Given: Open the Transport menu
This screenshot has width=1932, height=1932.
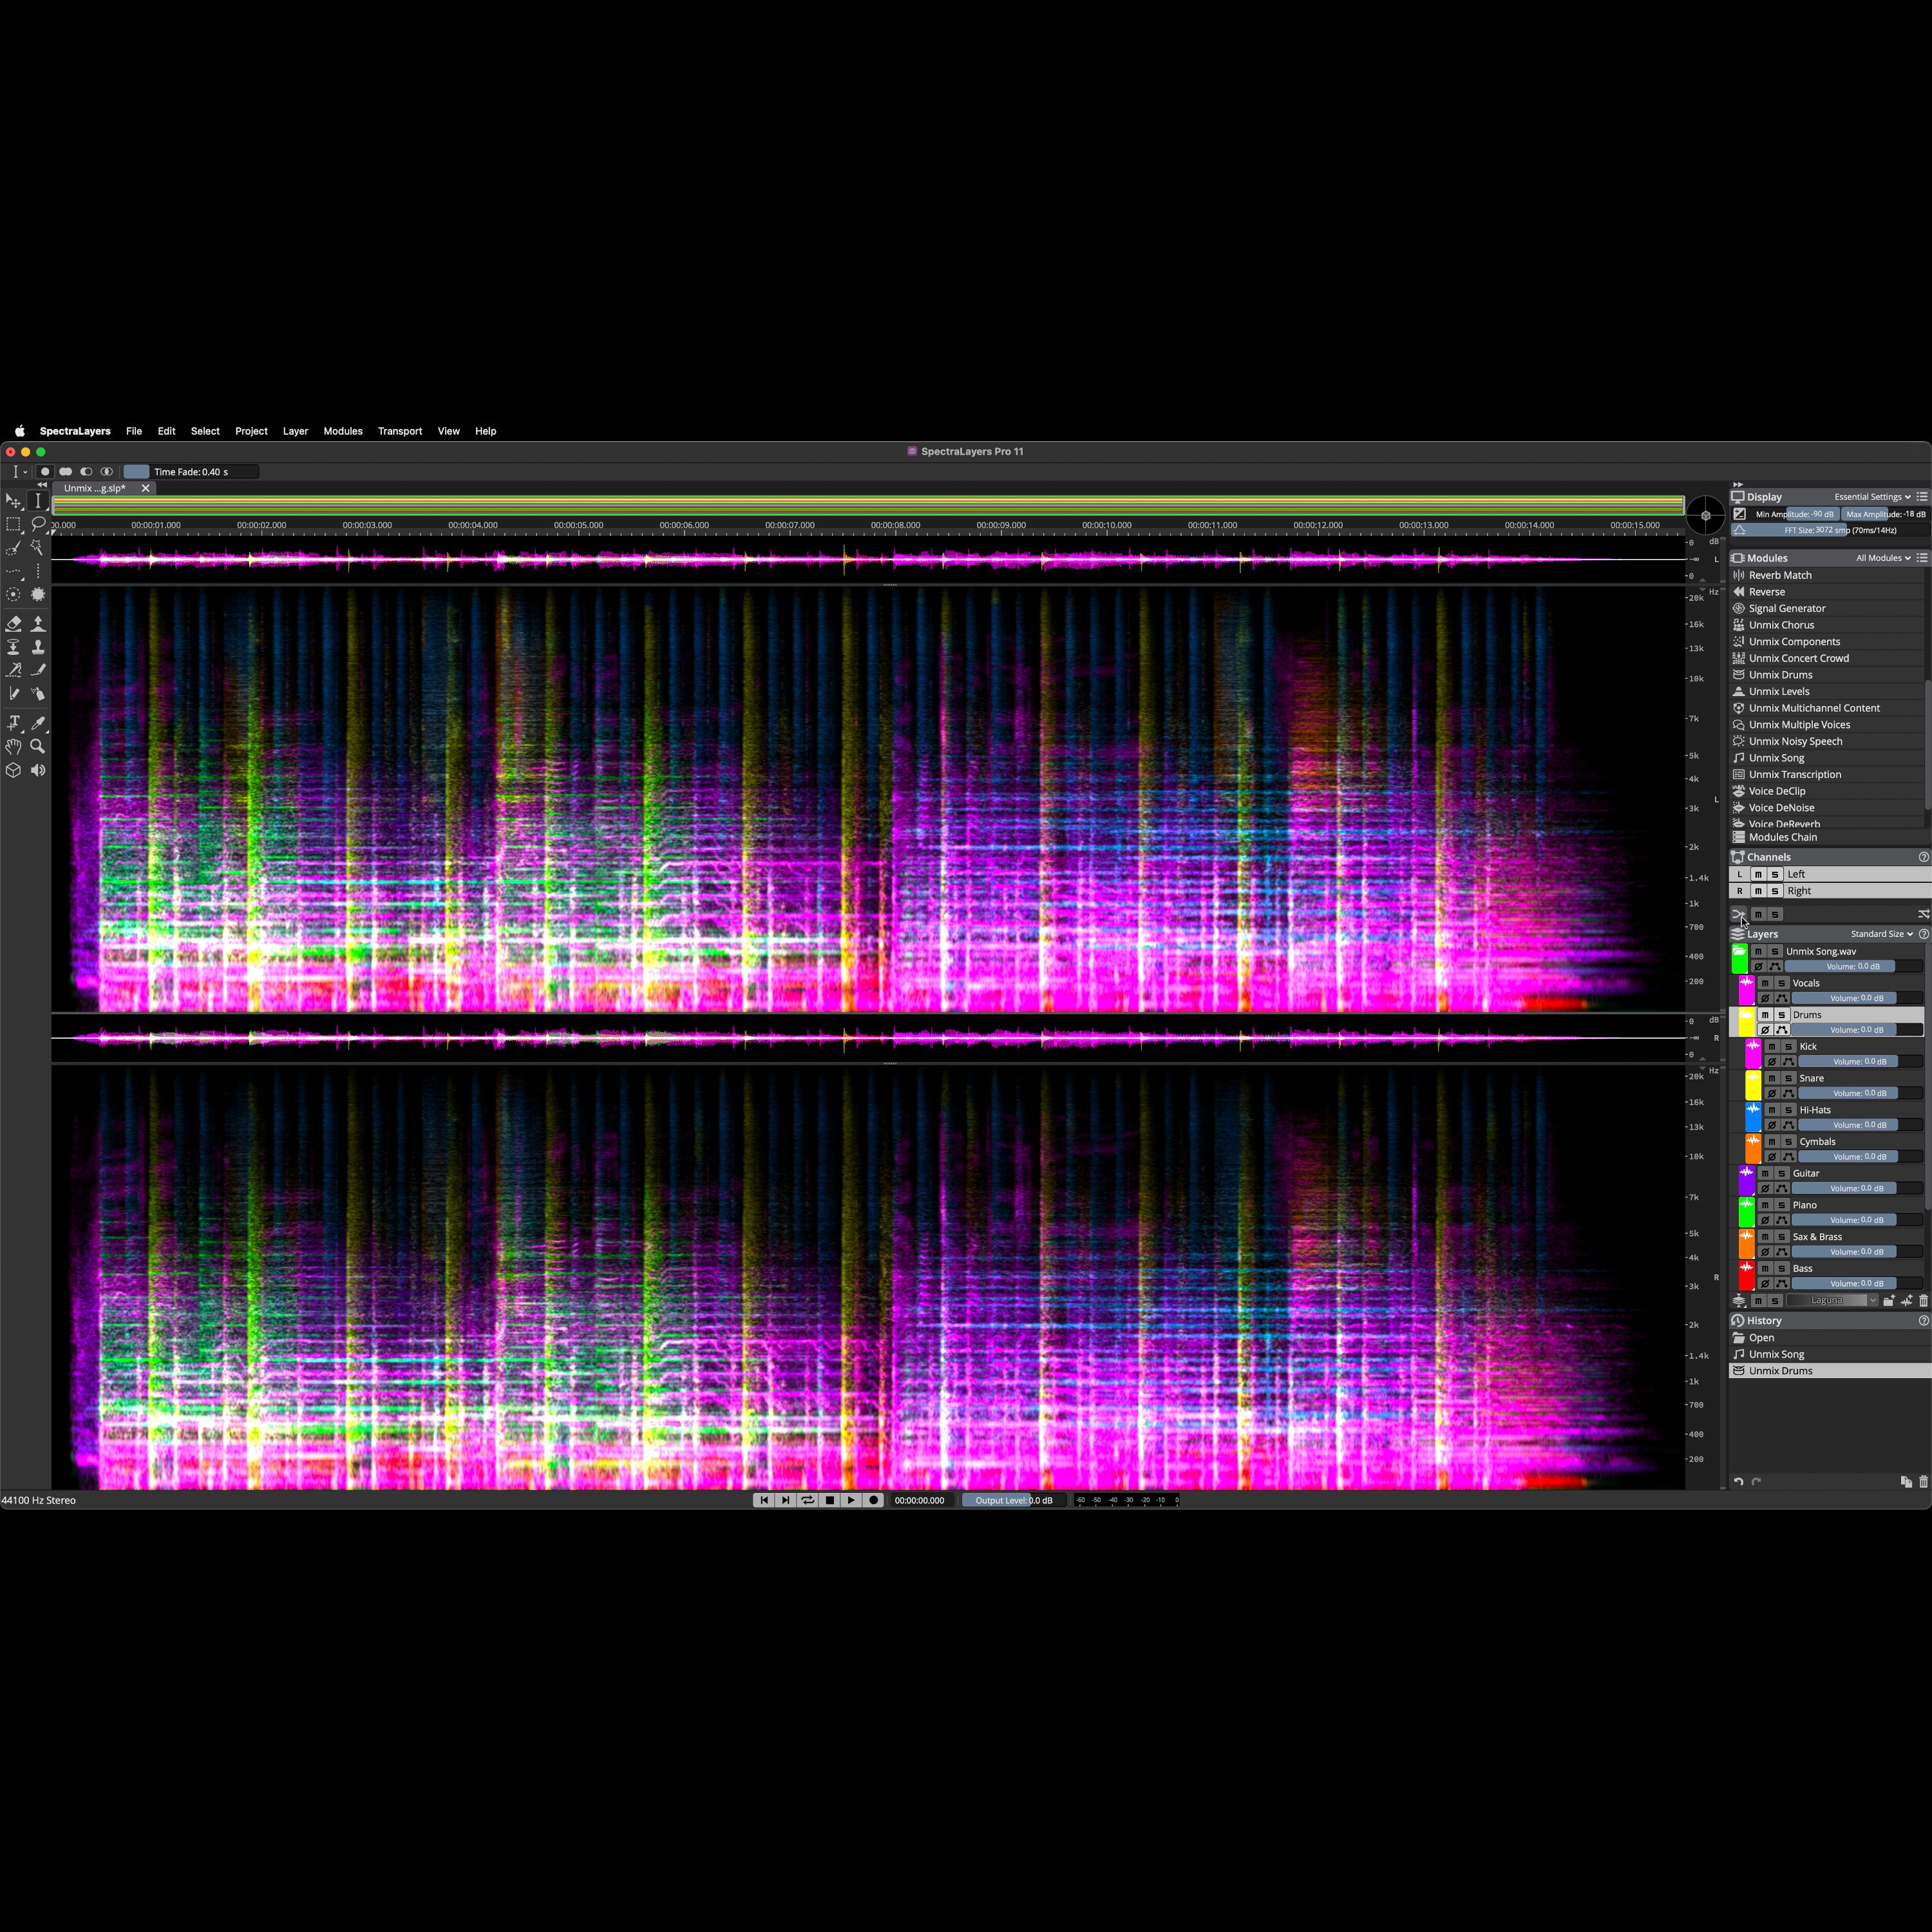Looking at the screenshot, I should 400,431.
